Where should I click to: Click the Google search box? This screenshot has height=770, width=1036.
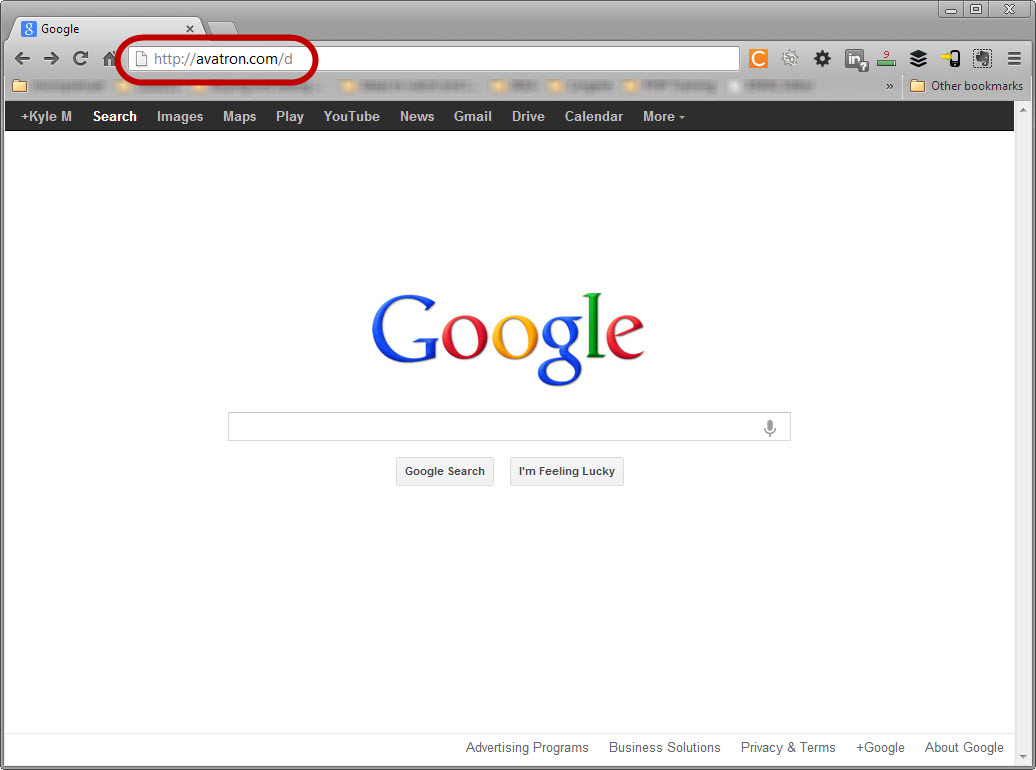click(509, 427)
